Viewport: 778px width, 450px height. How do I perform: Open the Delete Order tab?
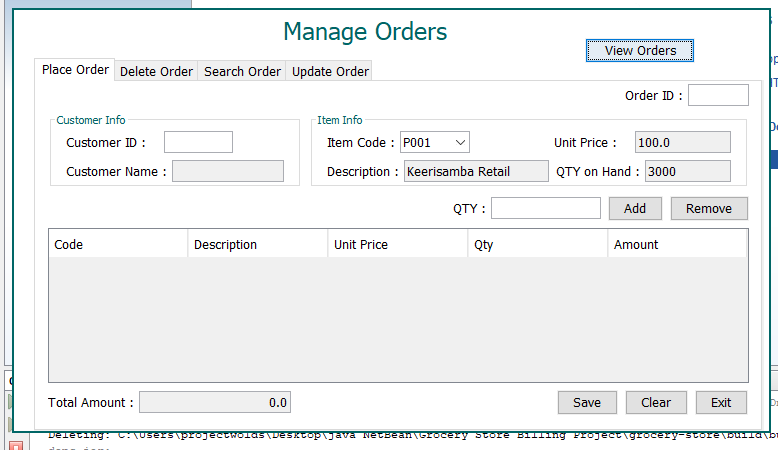[156, 71]
